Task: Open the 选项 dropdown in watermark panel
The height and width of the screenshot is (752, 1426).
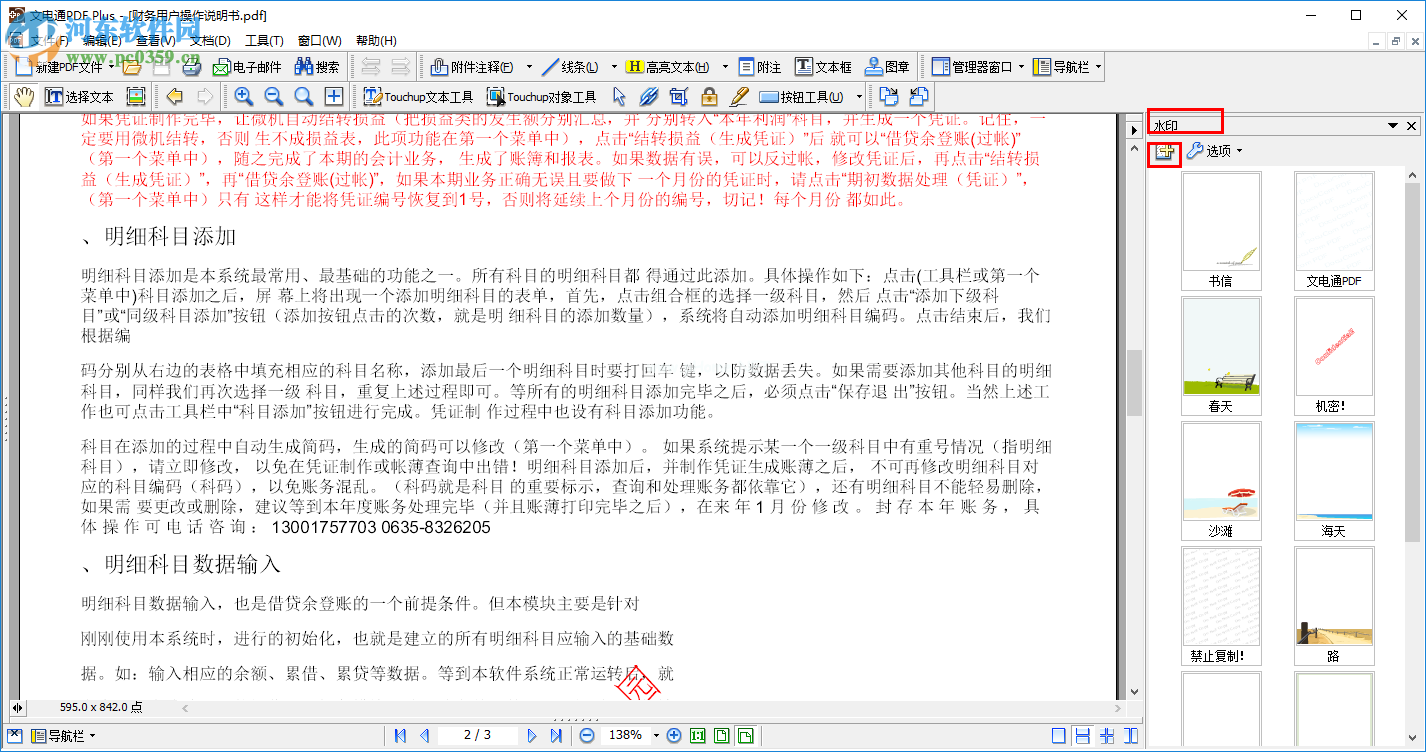Action: pos(1214,151)
